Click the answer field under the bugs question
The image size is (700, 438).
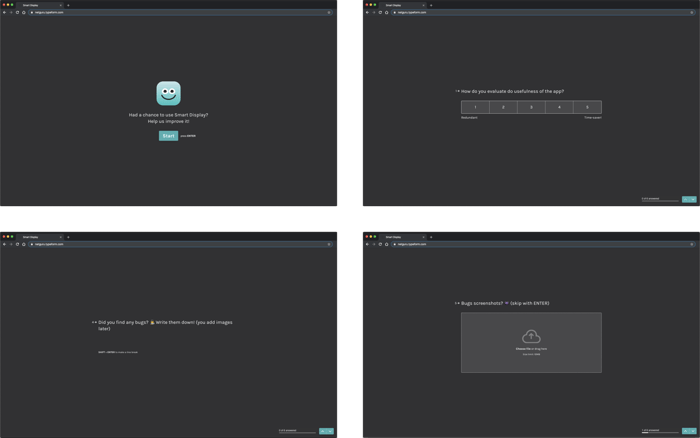tap(165, 342)
